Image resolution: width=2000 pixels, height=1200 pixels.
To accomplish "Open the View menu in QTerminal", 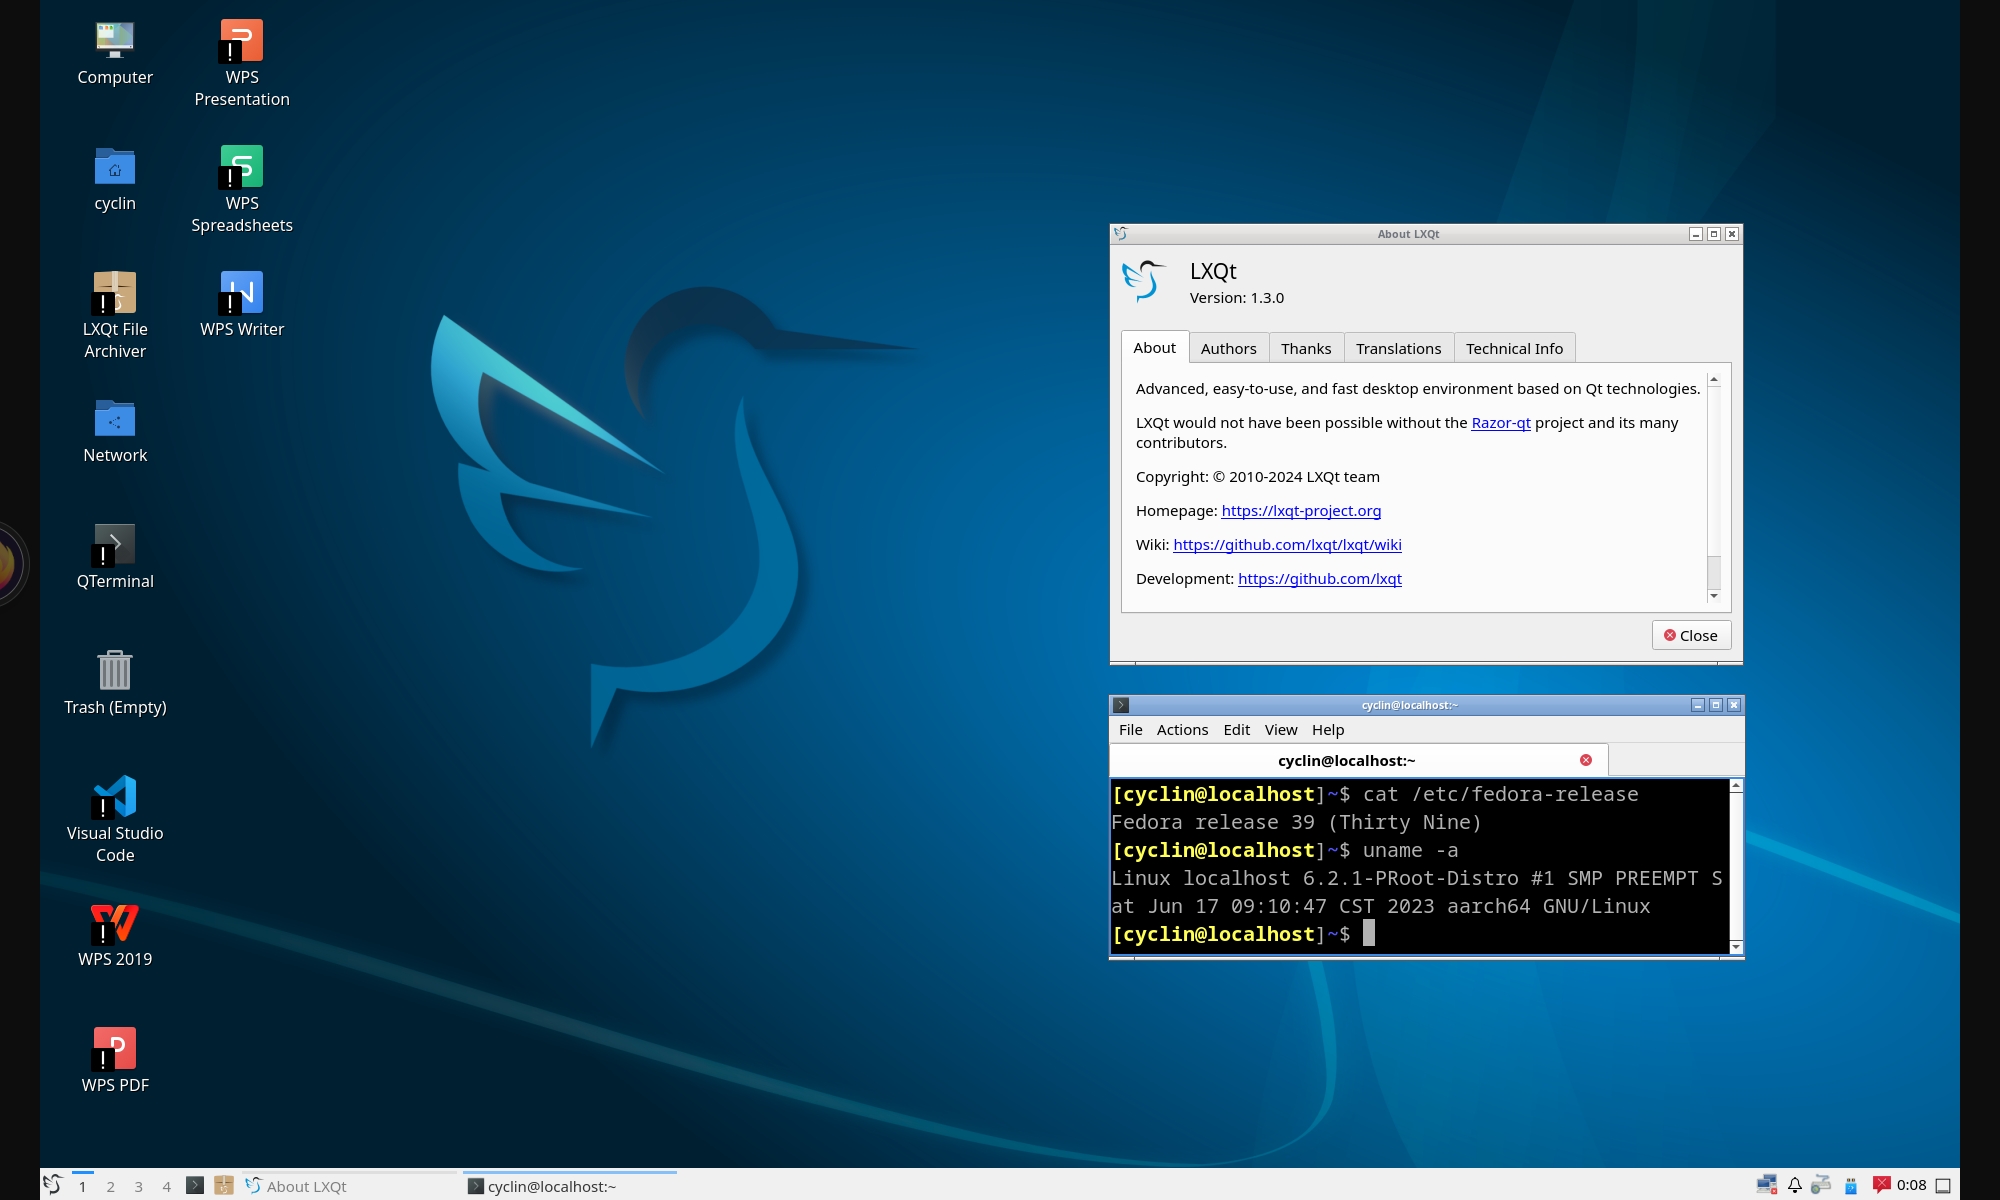I will point(1281,730).
